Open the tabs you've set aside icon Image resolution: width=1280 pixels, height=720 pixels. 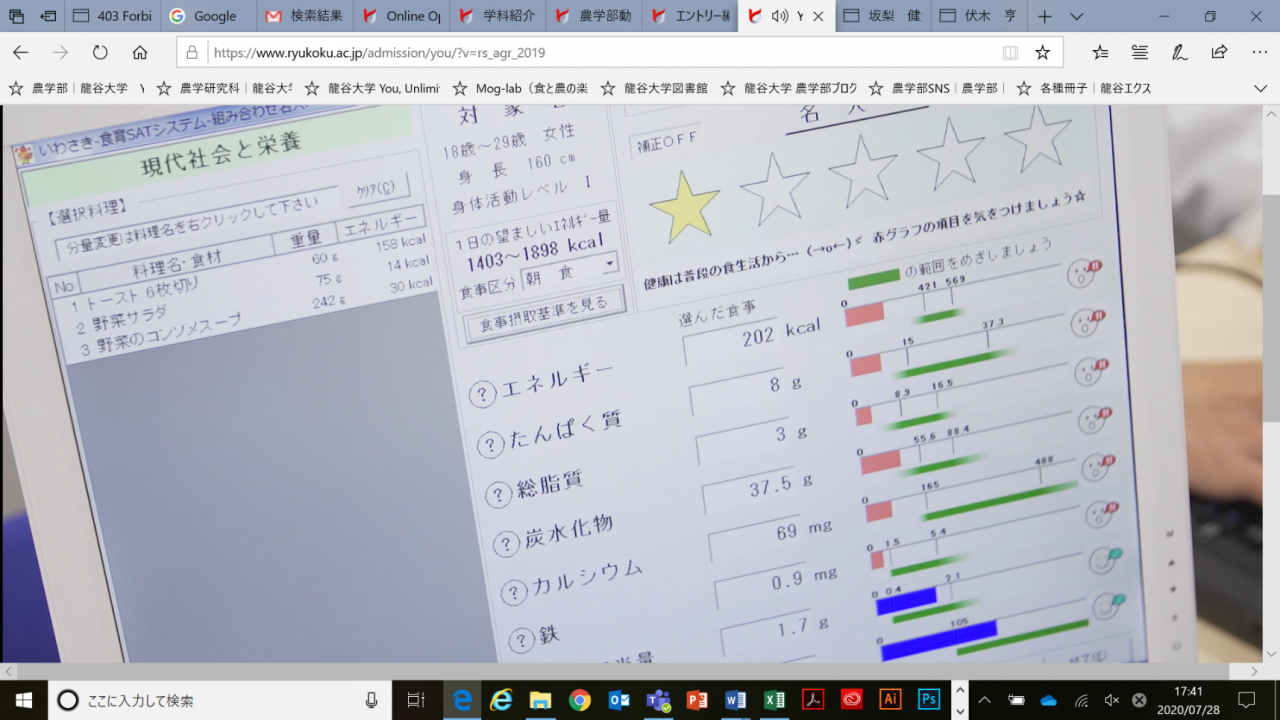click(x=16, y=16)
